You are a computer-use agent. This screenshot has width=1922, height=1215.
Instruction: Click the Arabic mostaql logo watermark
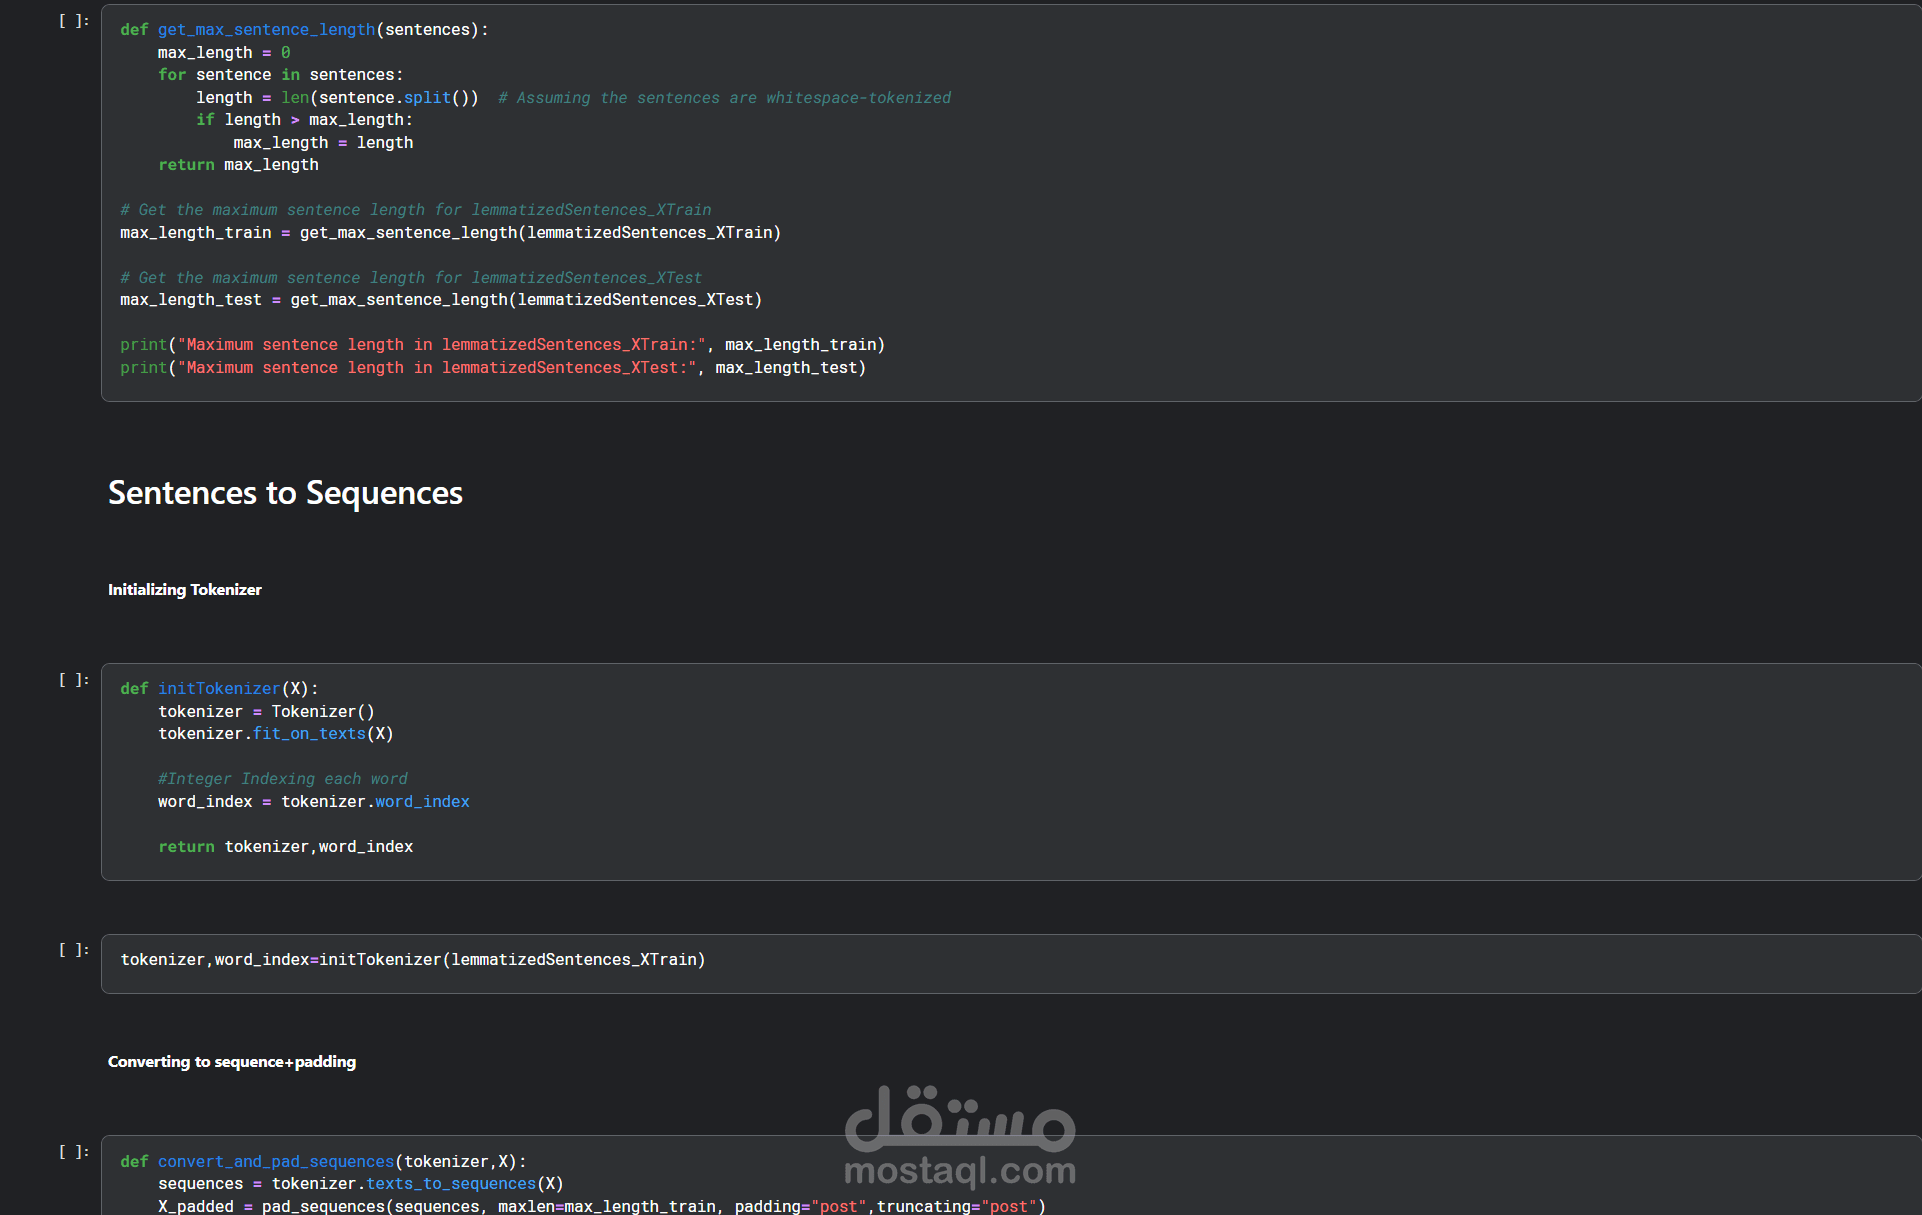pos(960,1118)
